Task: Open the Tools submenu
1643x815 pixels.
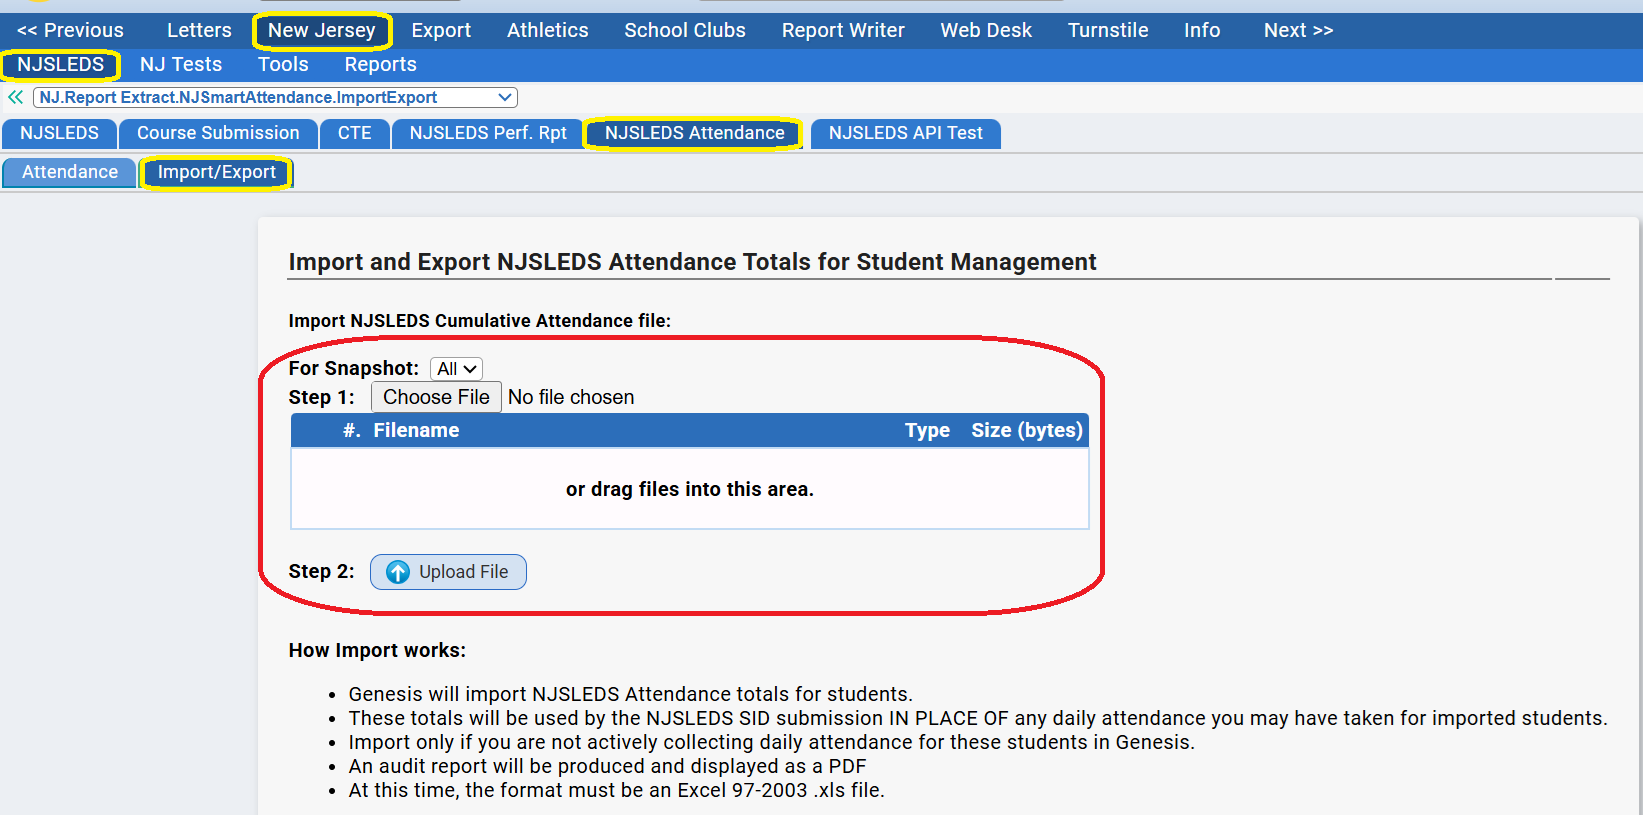Action: point(283,65)
